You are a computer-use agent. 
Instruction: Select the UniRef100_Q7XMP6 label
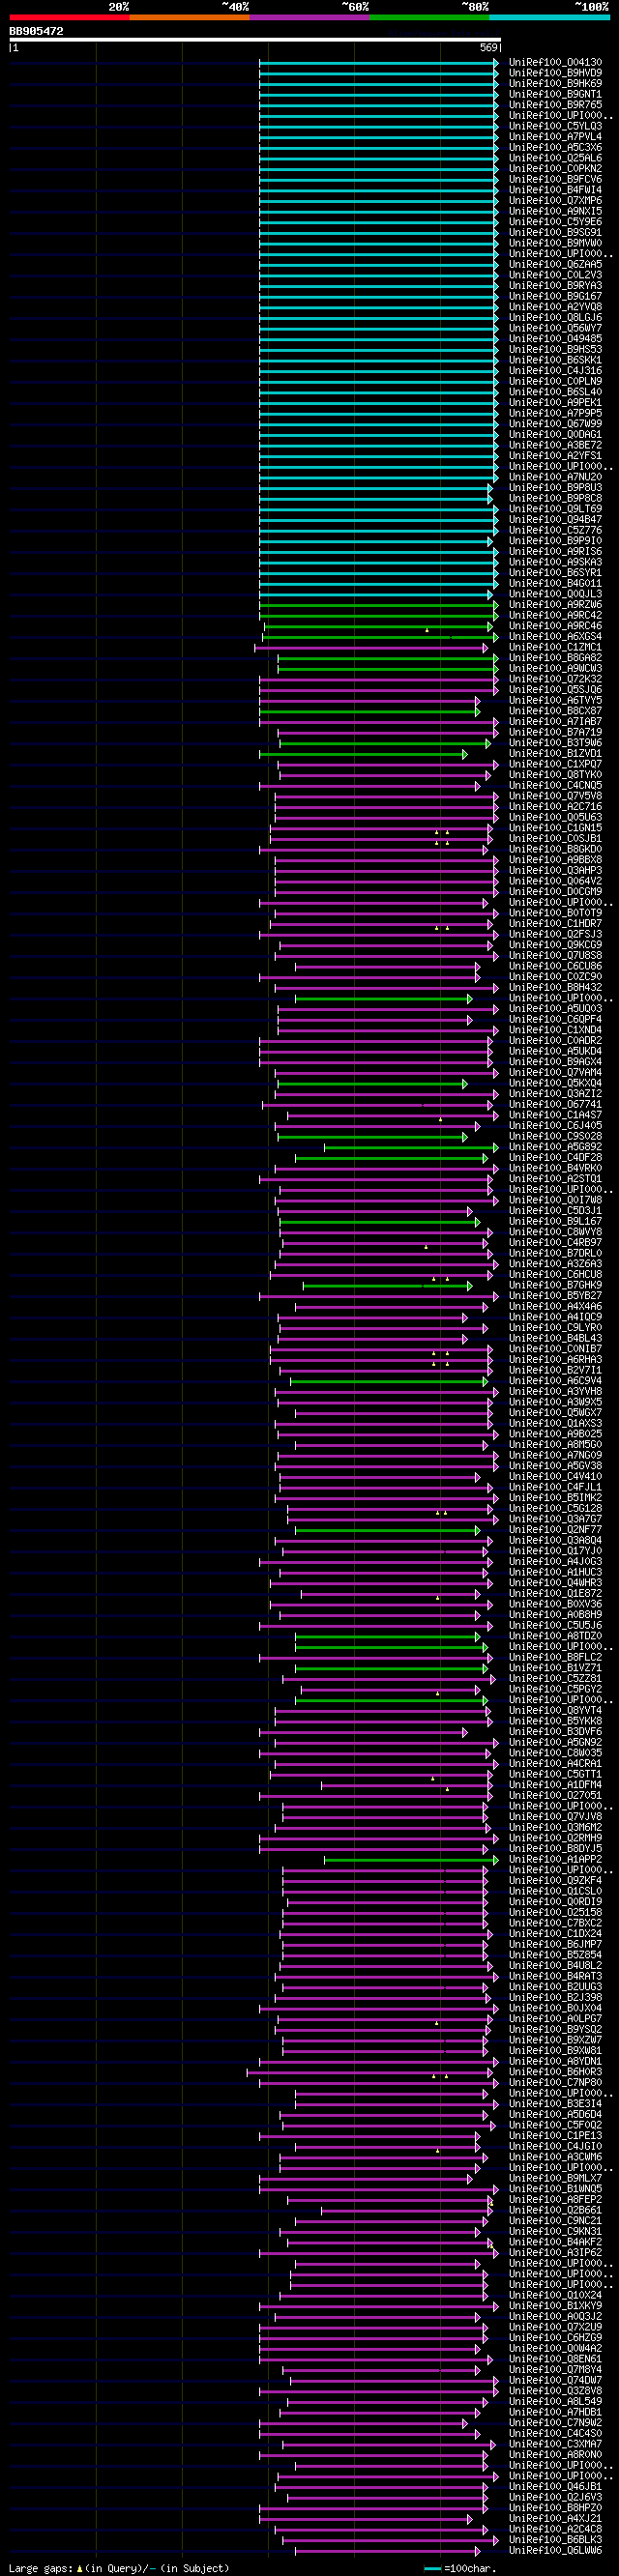point(555,201)
